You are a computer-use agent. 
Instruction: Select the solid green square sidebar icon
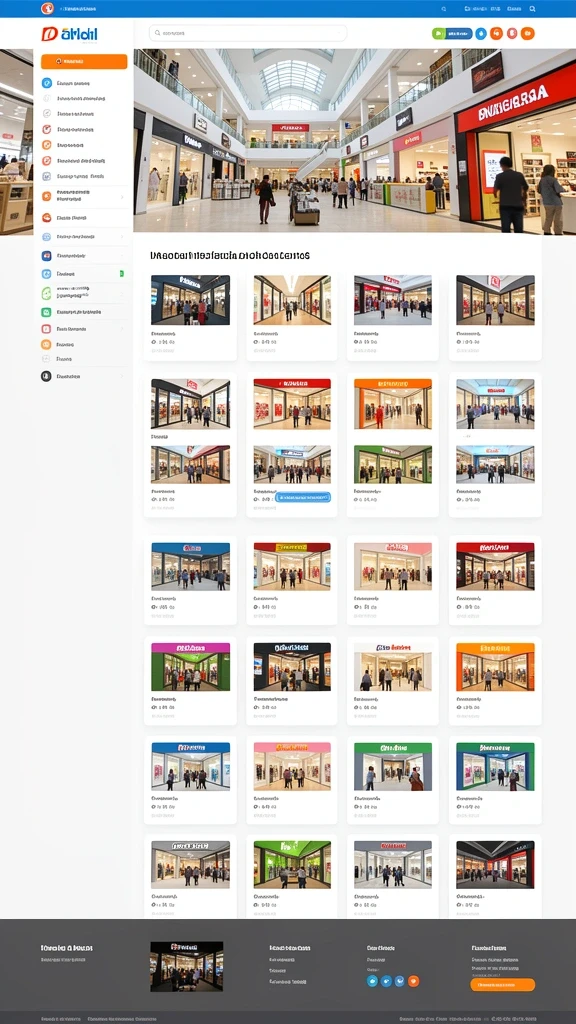[x=46, y=312]
